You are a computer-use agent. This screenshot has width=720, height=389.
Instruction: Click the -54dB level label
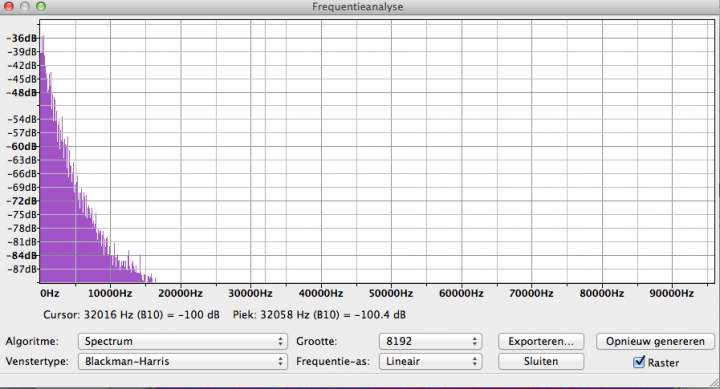pos(22,119)
